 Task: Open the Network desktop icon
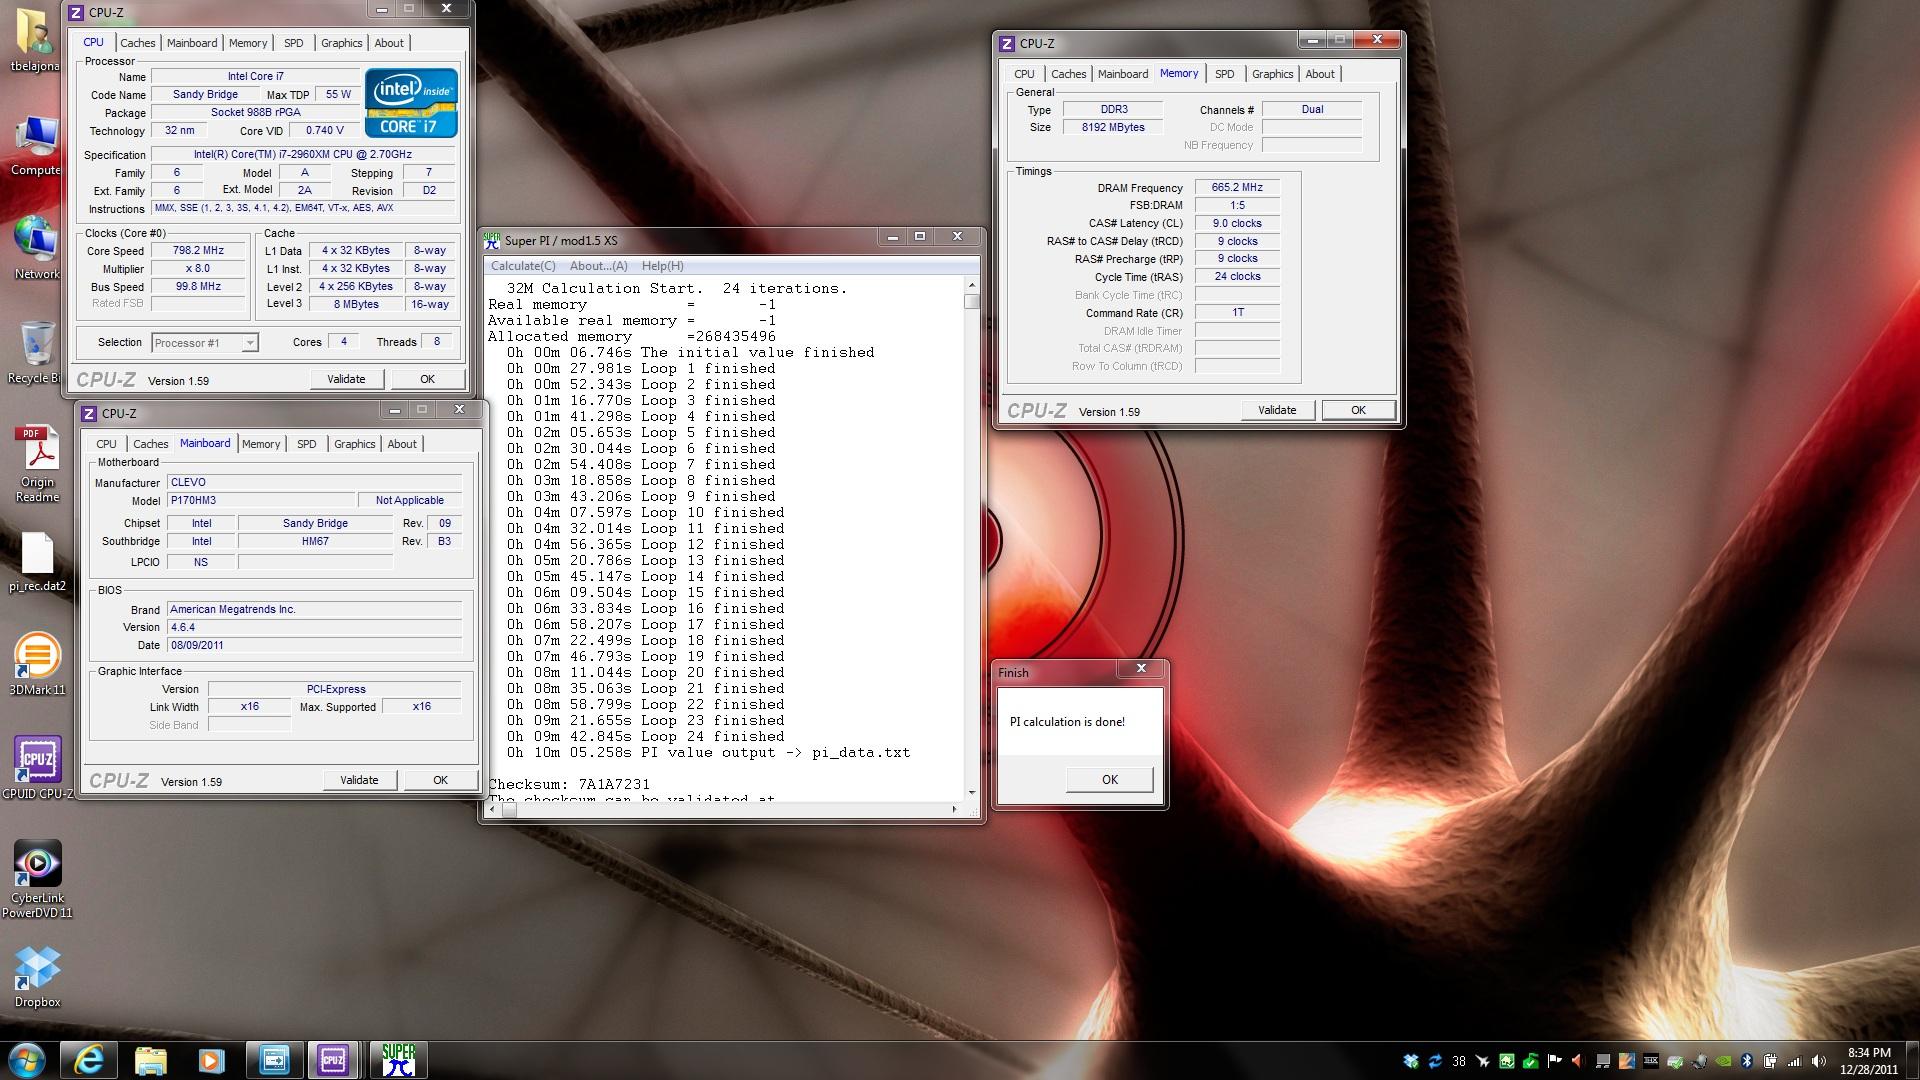pos(36,247)
